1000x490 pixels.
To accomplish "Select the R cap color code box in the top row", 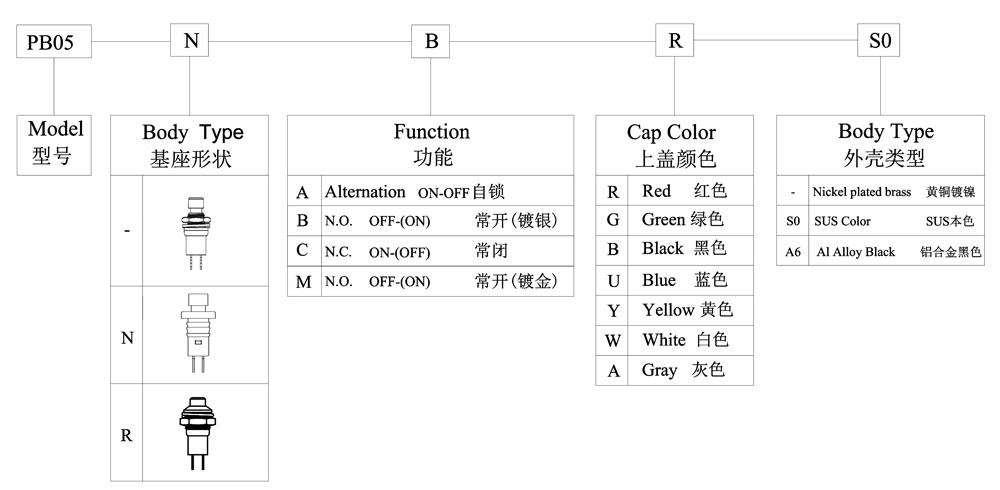I will click(x=675, y=41).
